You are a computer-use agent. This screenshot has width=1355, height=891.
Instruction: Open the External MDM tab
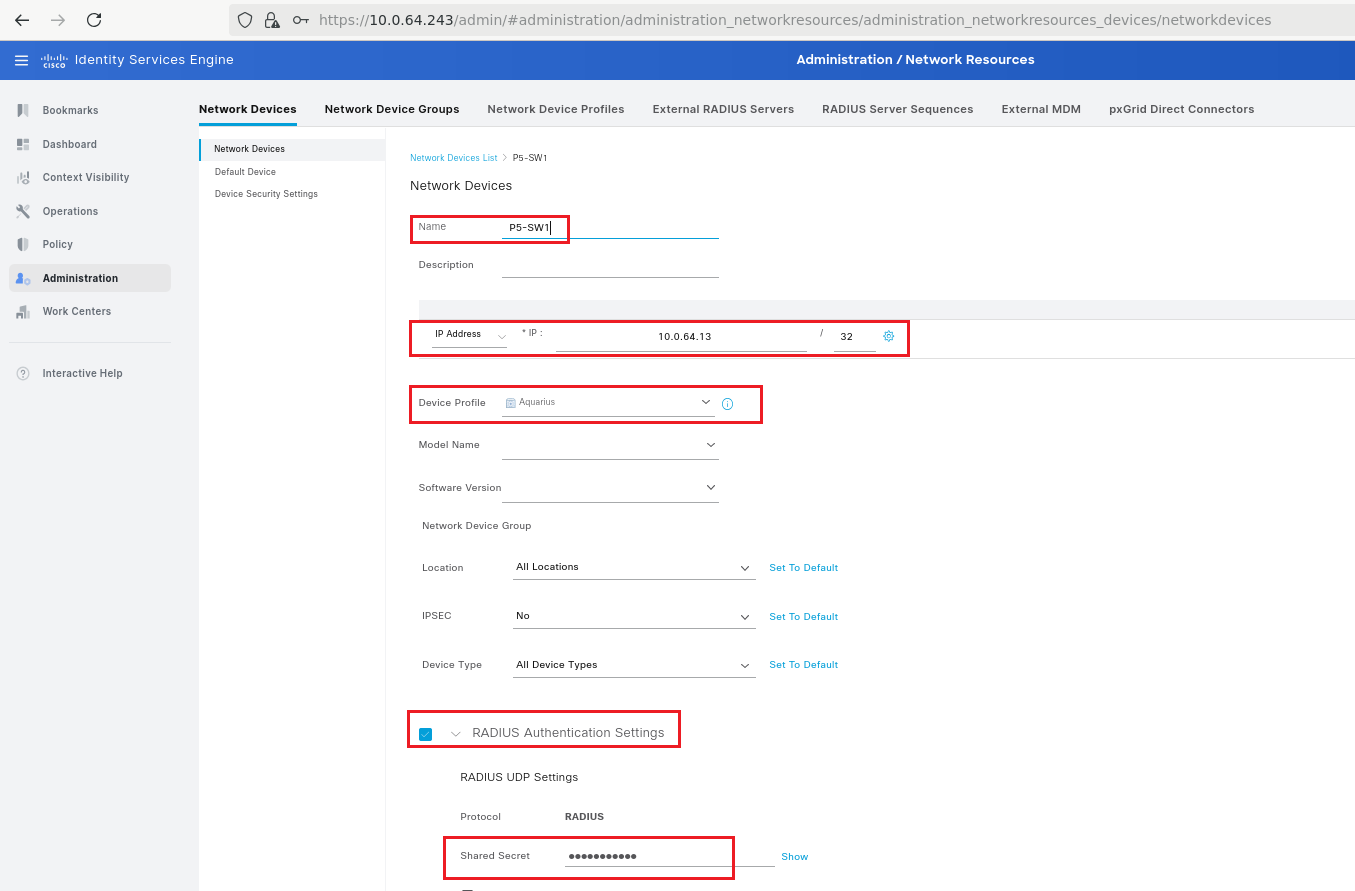[1041, 109]
